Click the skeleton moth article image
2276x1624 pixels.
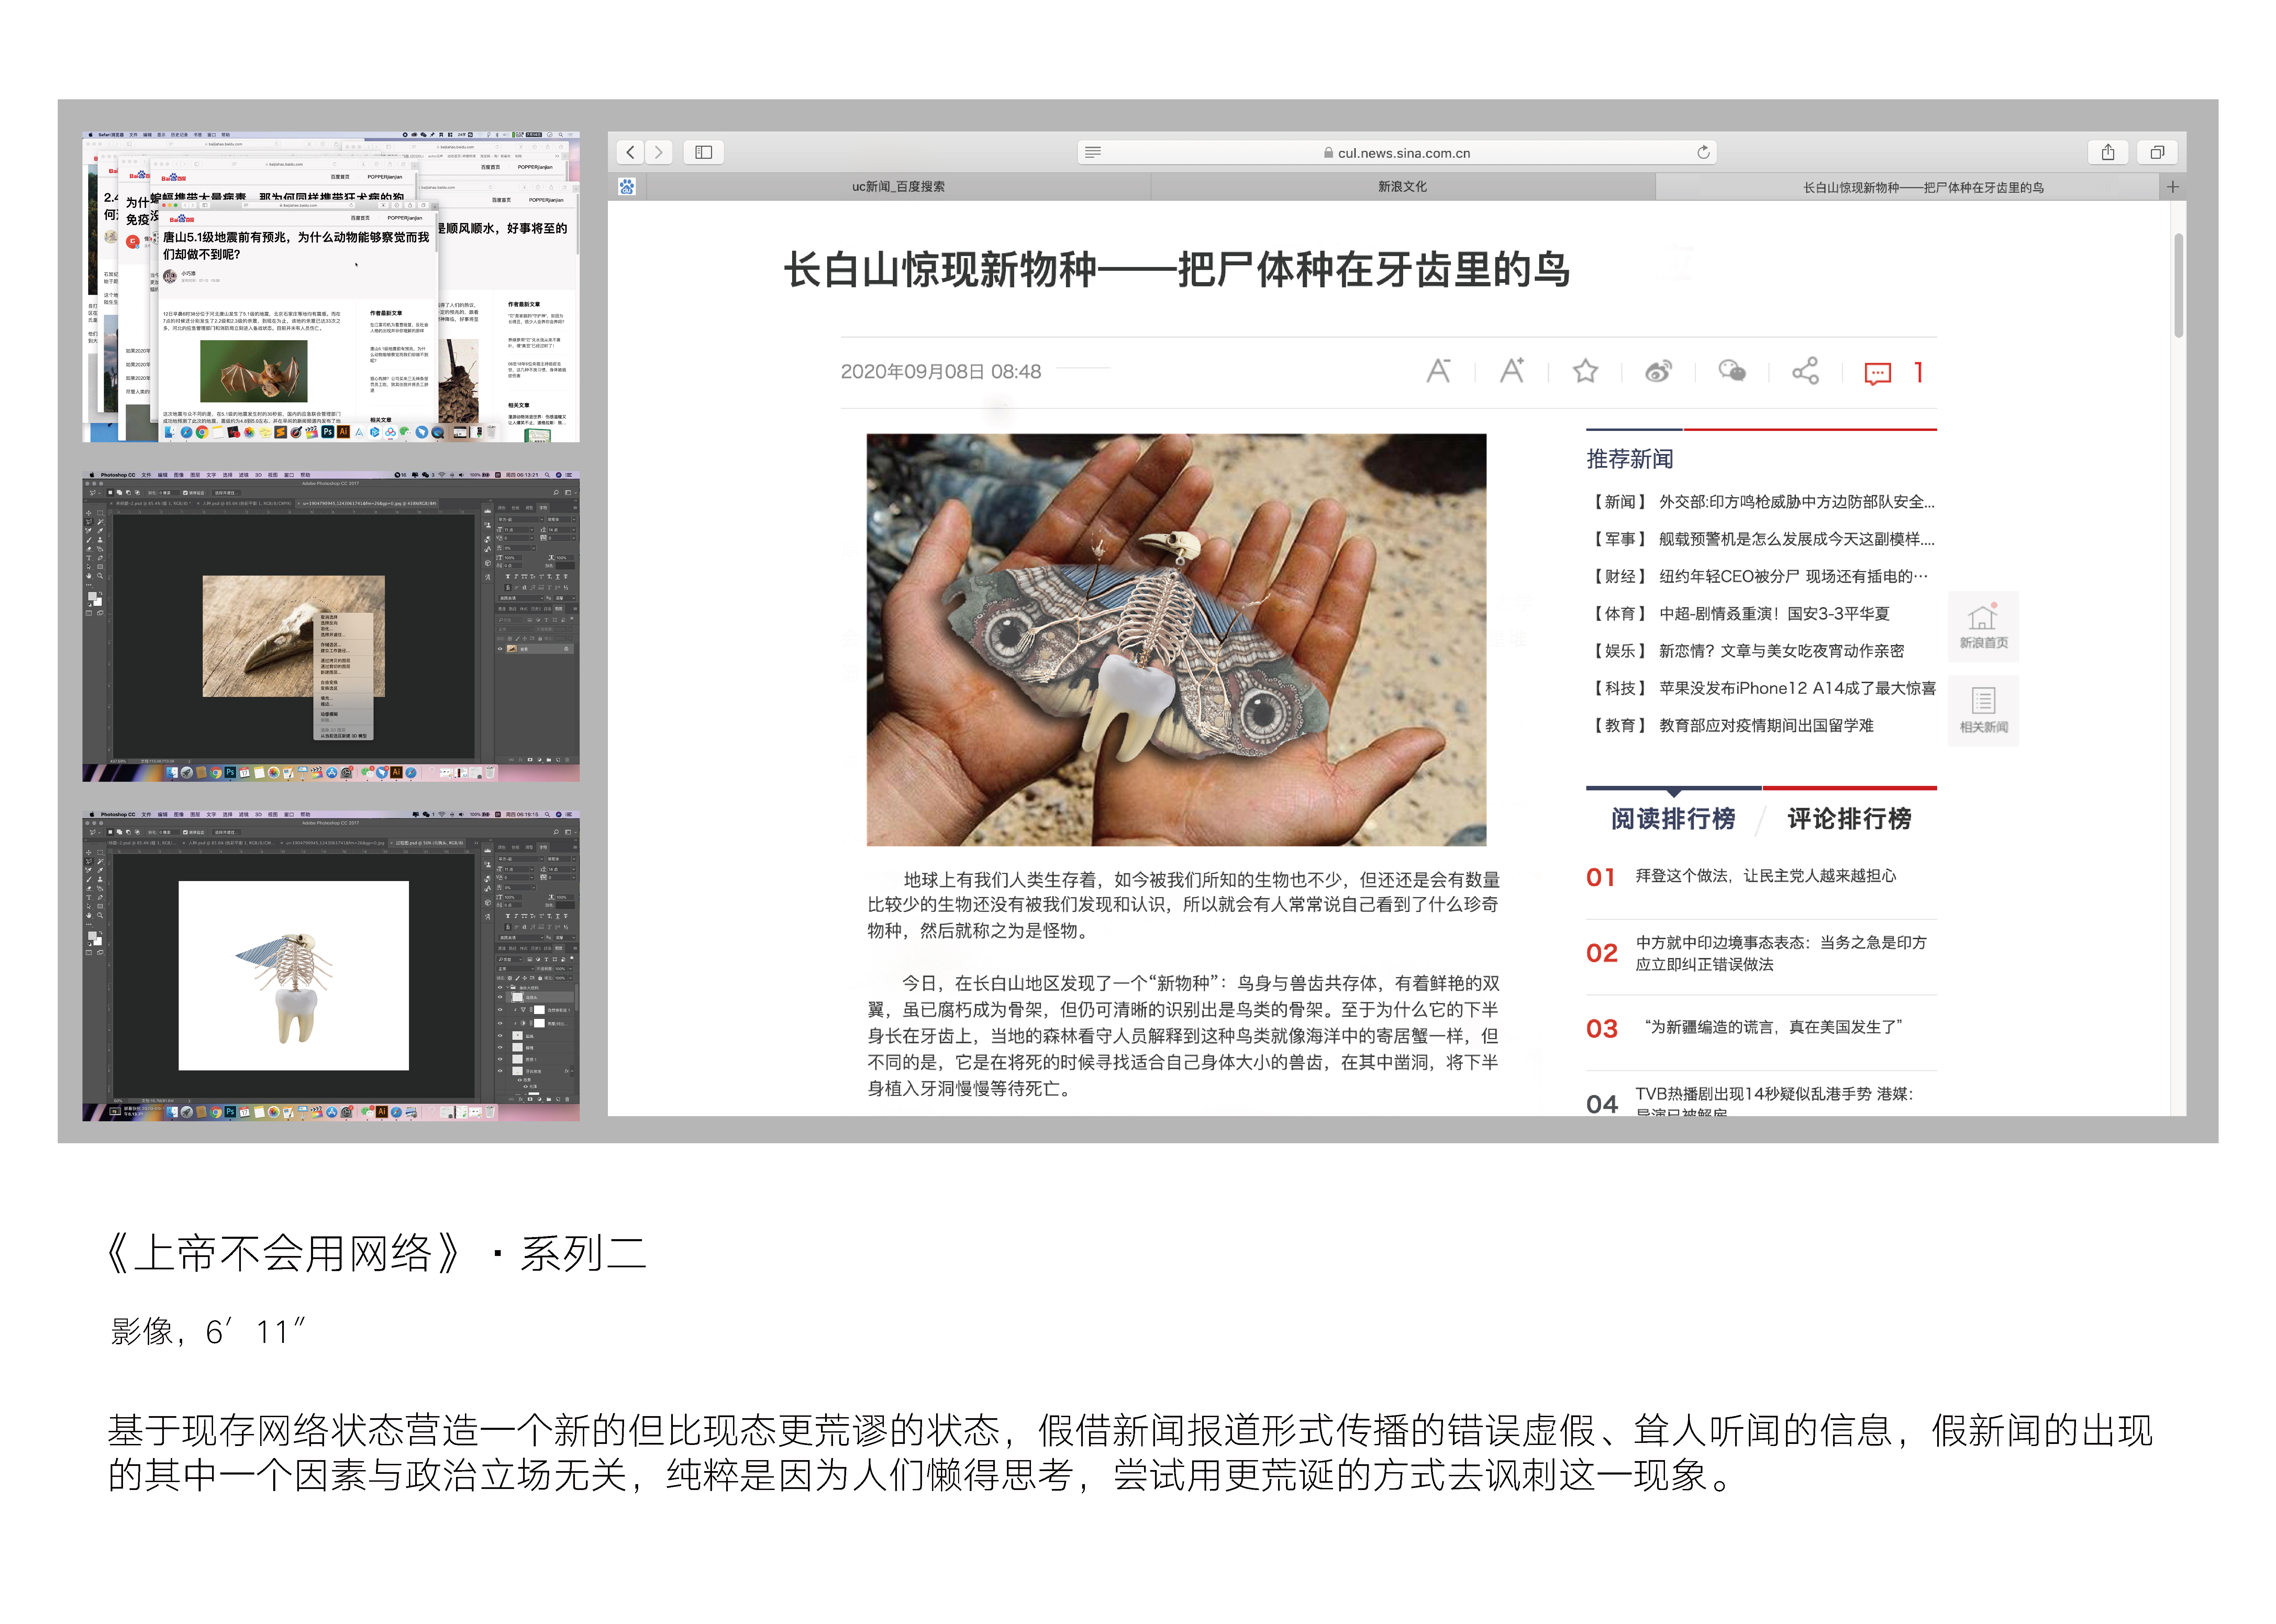(1176, 639)
